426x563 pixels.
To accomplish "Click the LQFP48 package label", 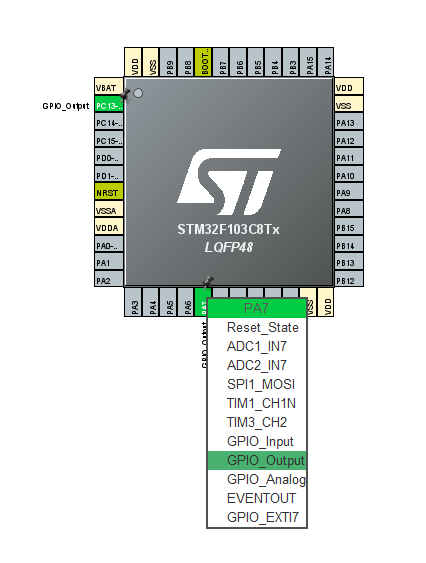I will (229, 247).
